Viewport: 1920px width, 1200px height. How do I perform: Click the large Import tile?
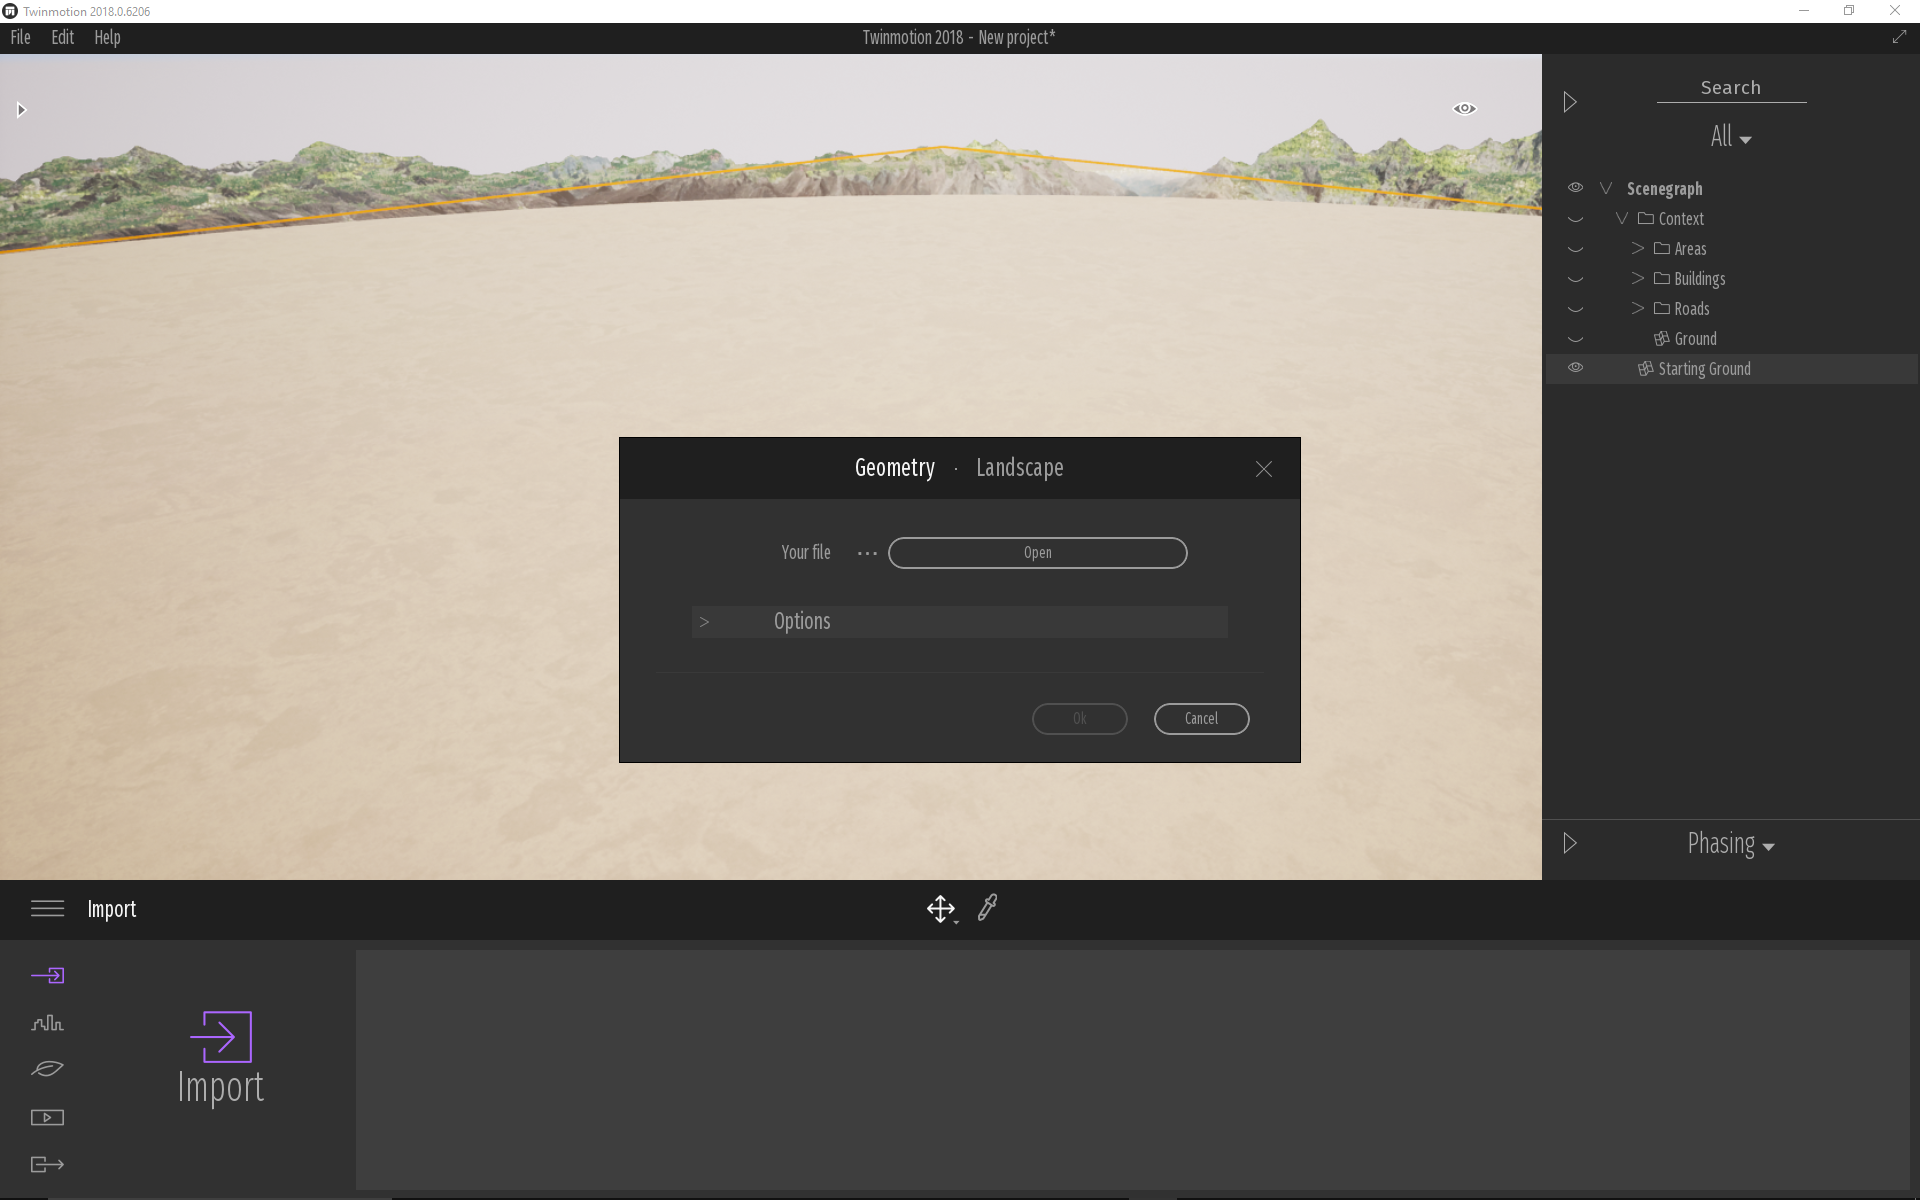pos(220,1058)
